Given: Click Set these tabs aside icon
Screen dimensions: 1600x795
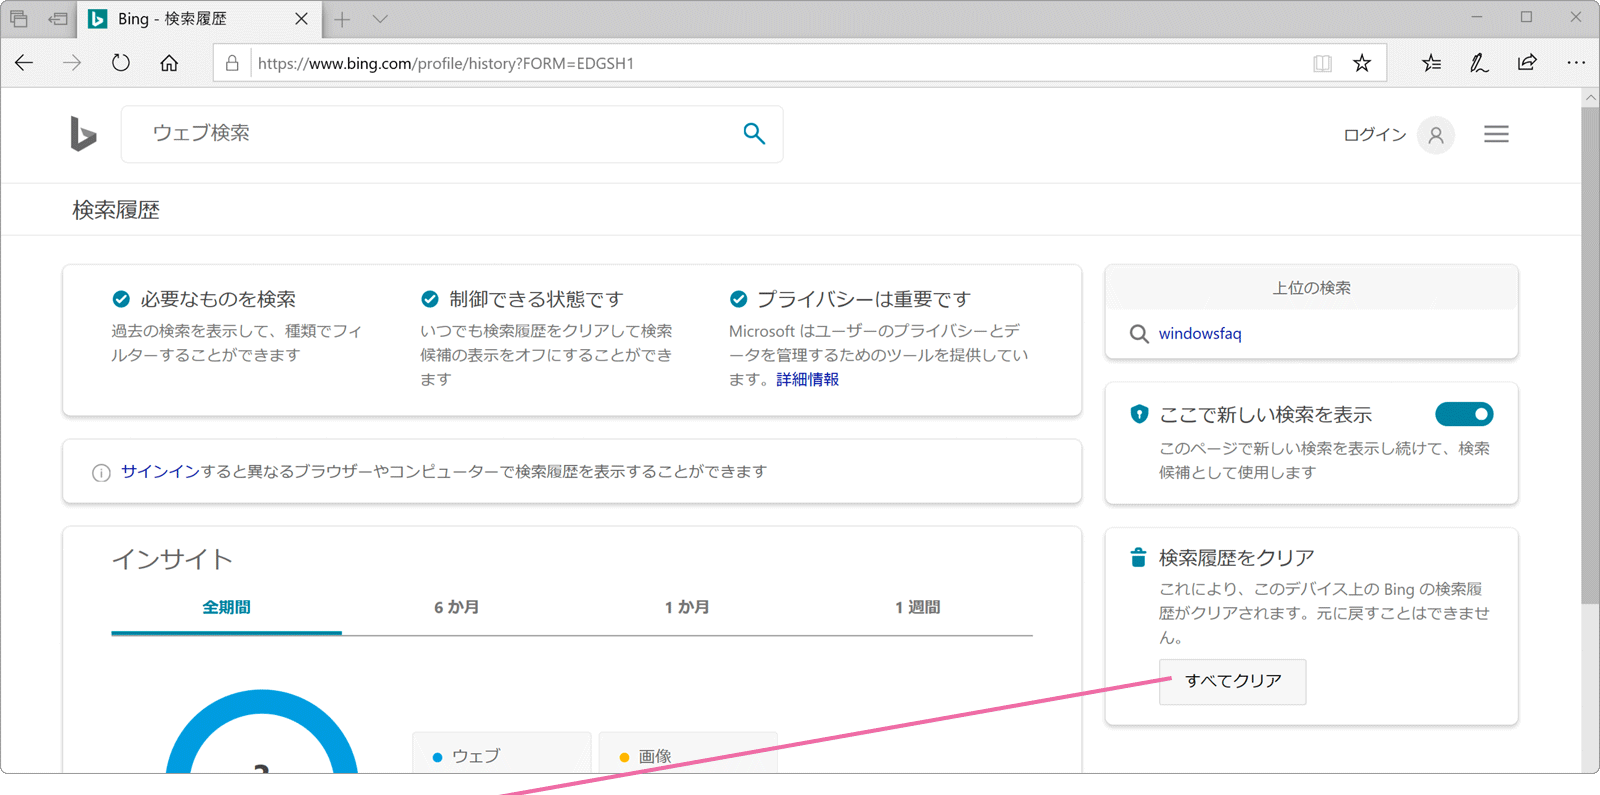Looking at the screenshot, I should 58,19.
